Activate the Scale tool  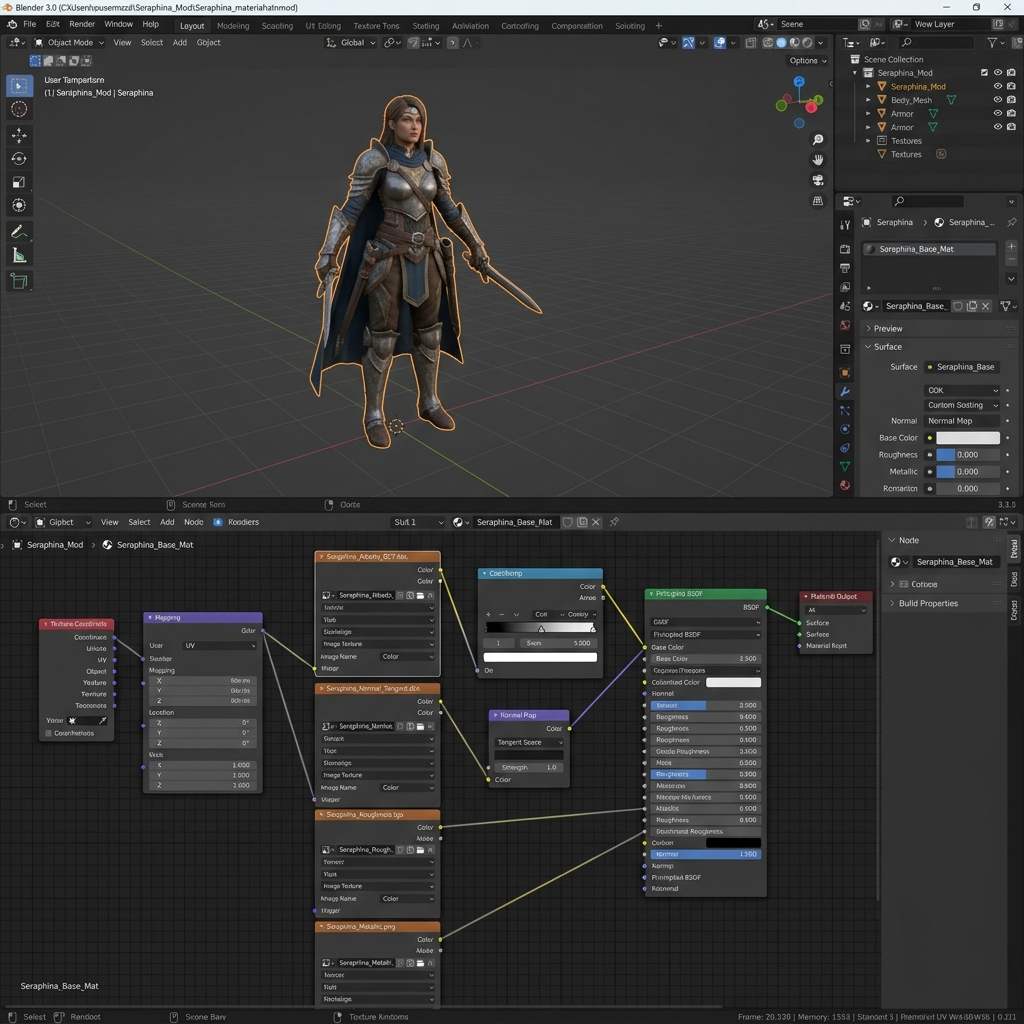pyautogui.click(x=19, y=182)
